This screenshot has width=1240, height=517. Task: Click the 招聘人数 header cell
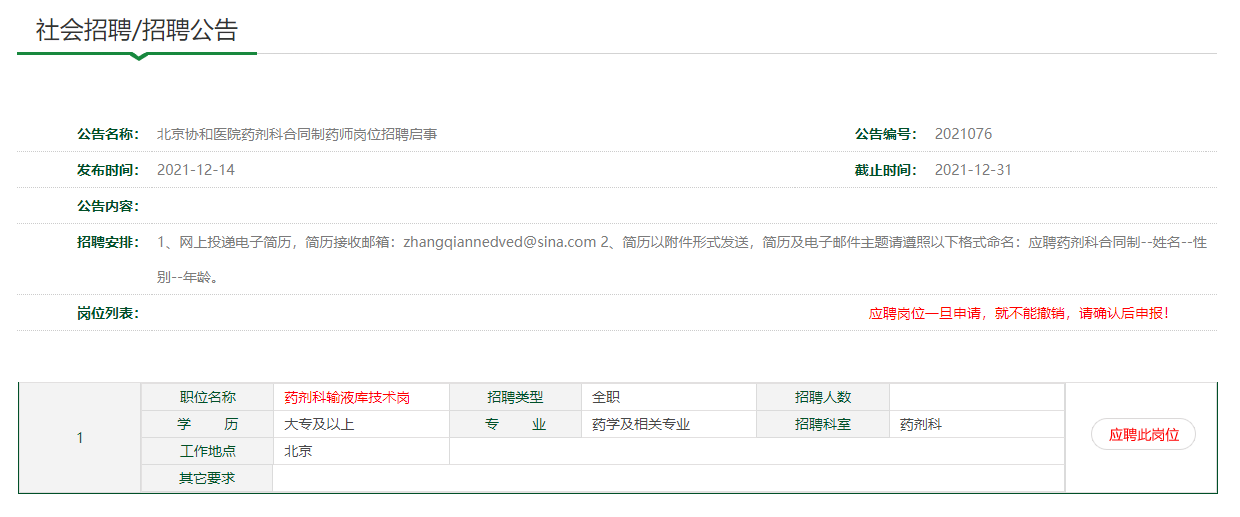tap(823, 397)
